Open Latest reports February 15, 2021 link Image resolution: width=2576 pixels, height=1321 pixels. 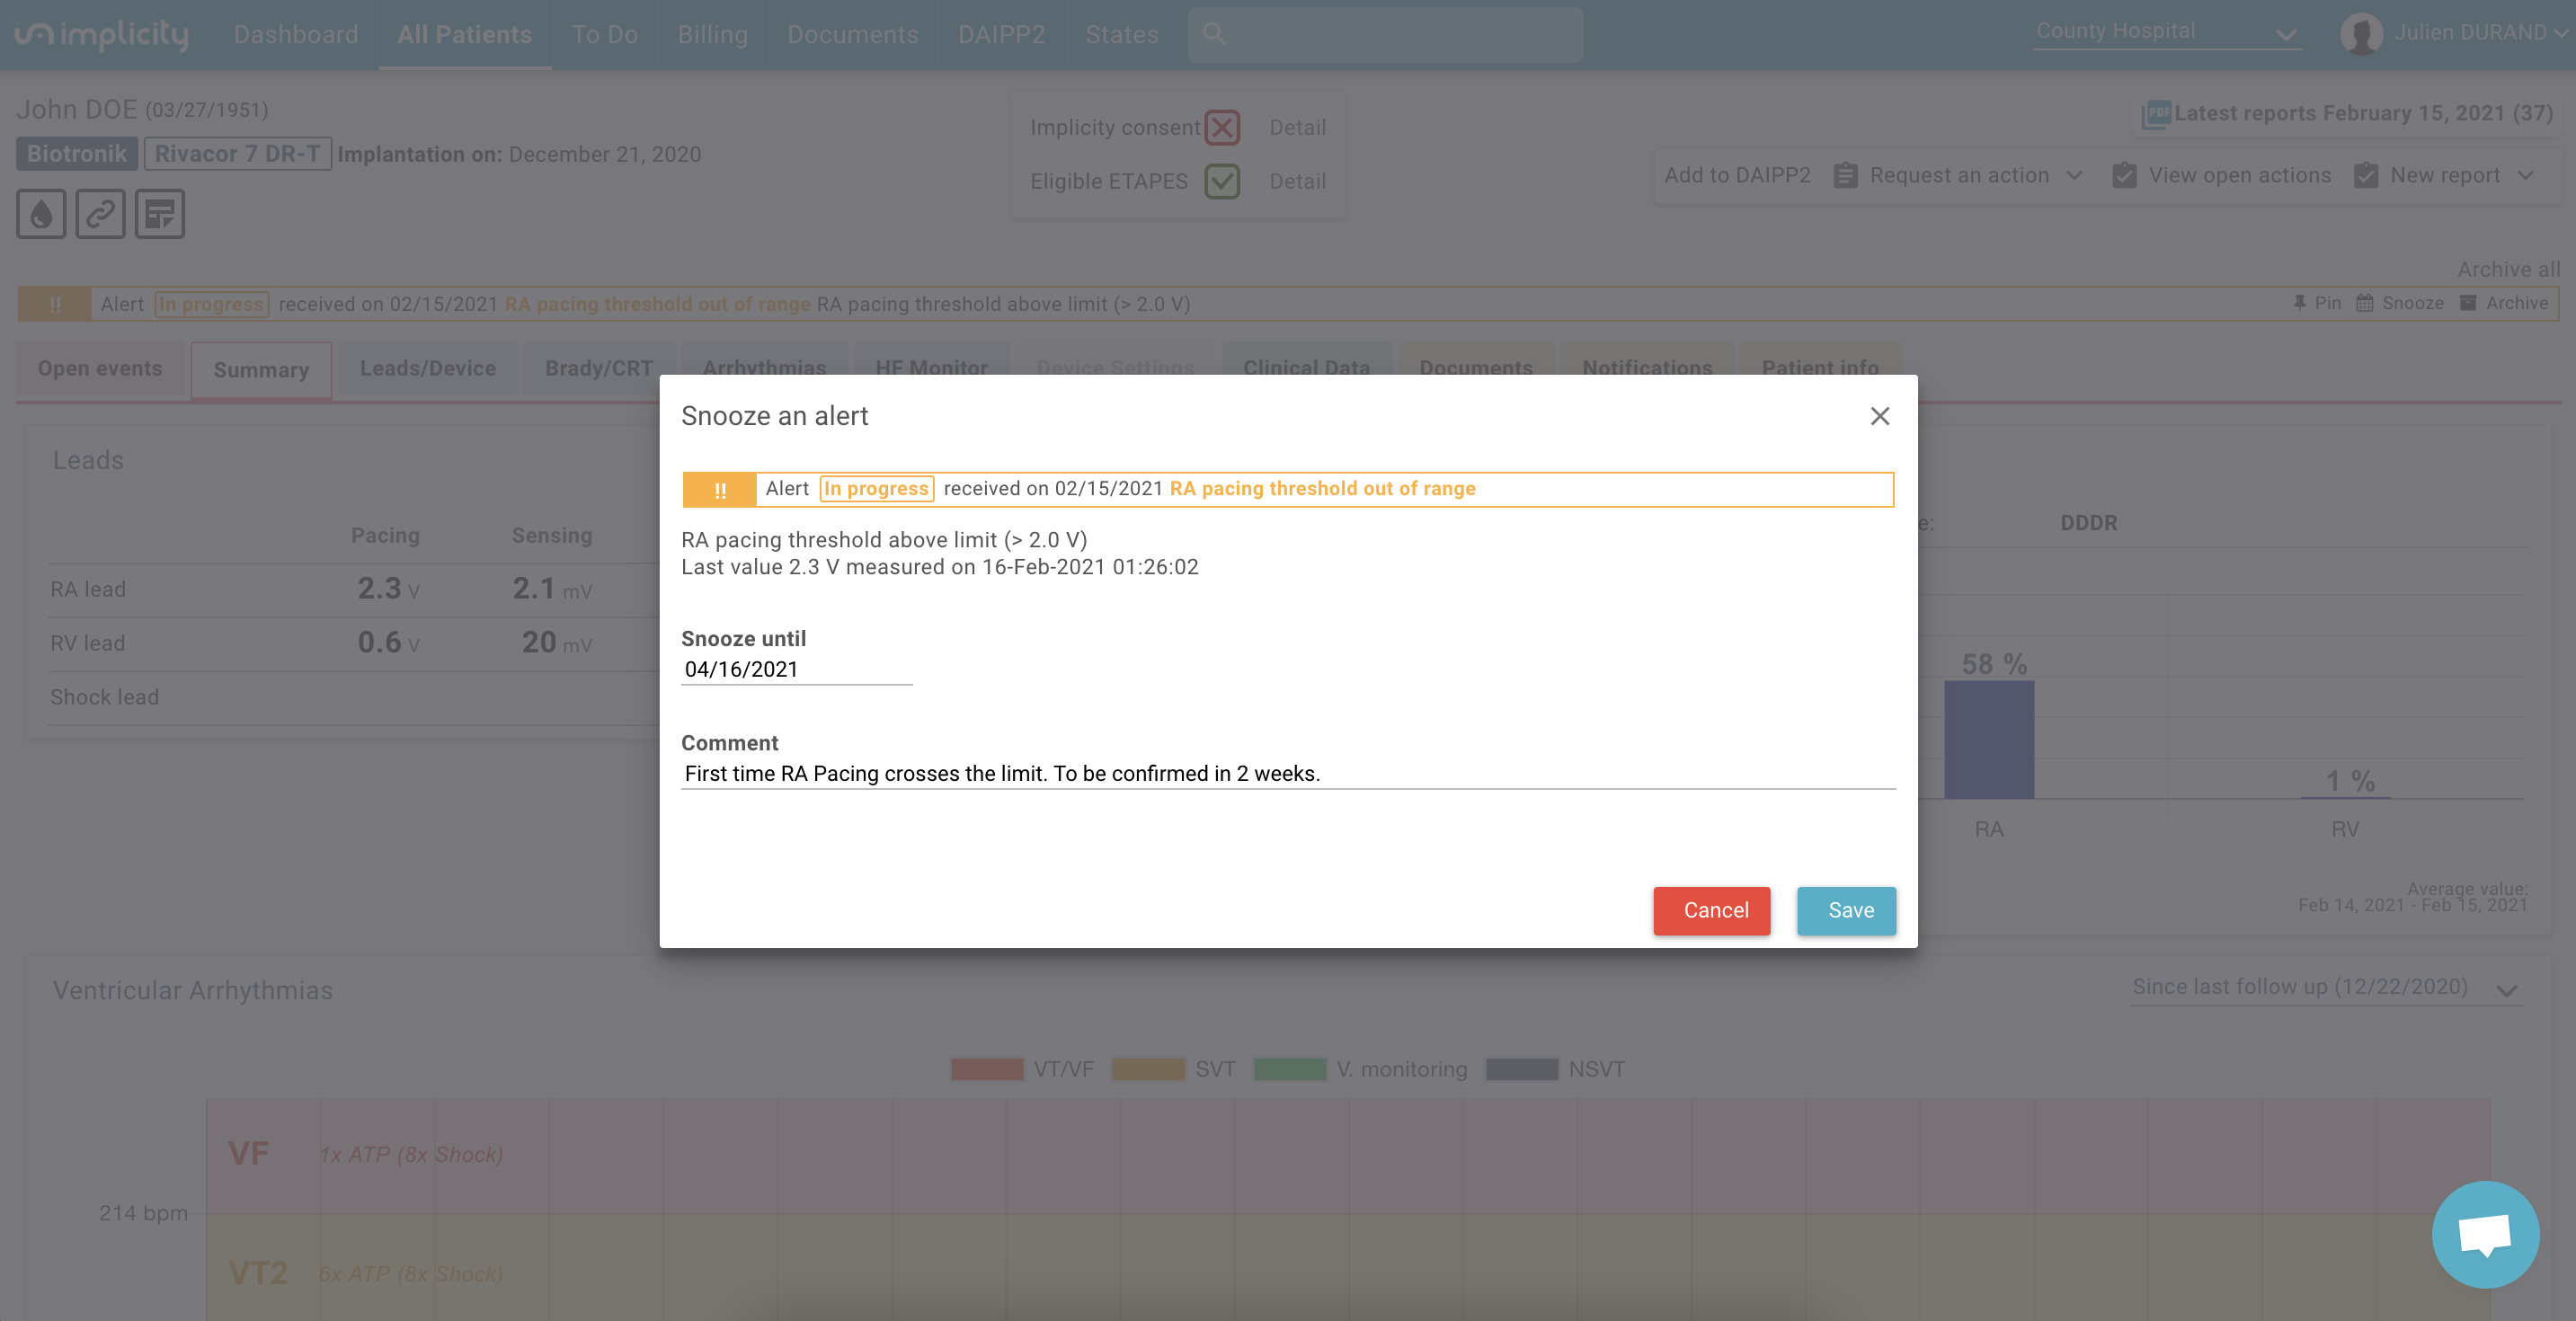click(x=2363, y=114)
